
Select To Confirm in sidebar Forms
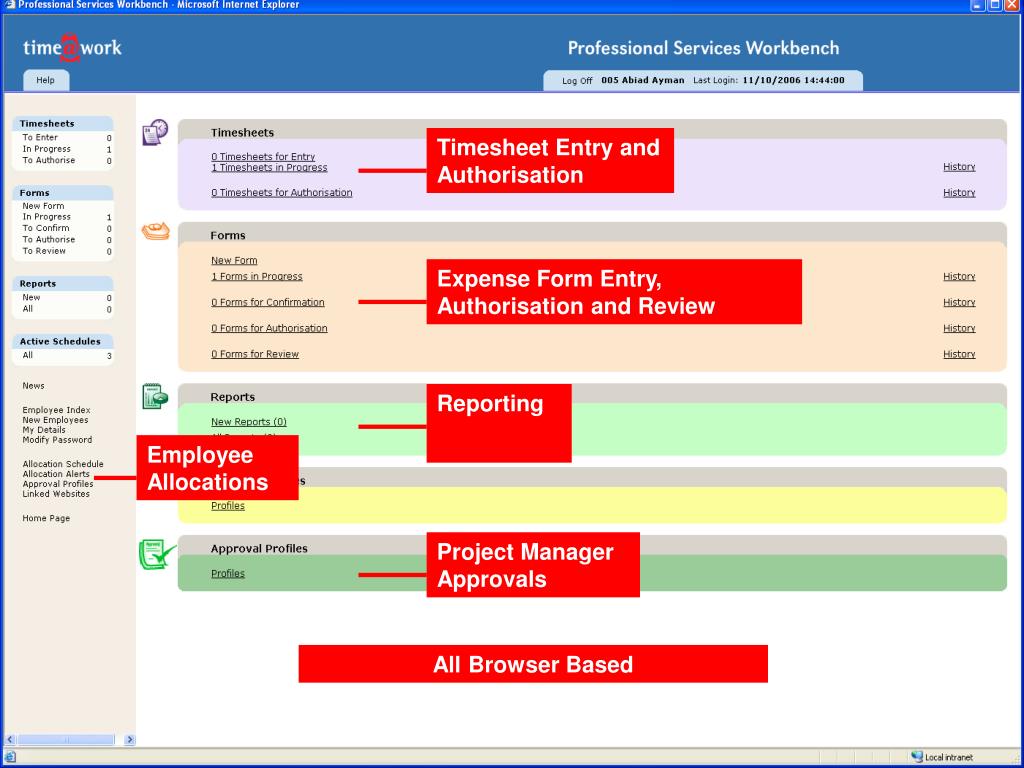coord(46,228)
